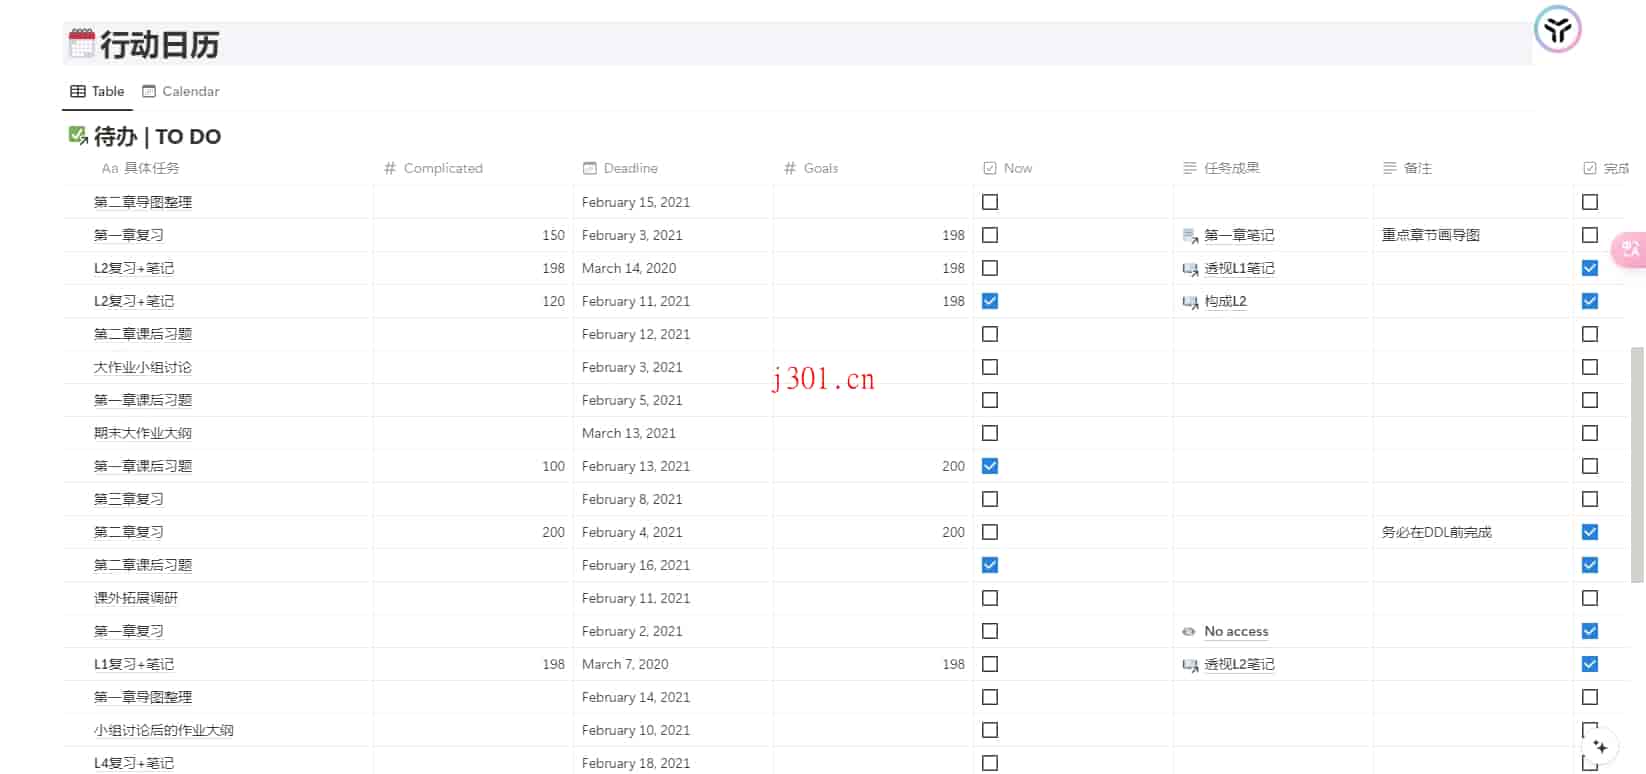This screenshot has width=1646, height=774.
Task: Open task L4复习+笔记
Action: coord(134,763)
